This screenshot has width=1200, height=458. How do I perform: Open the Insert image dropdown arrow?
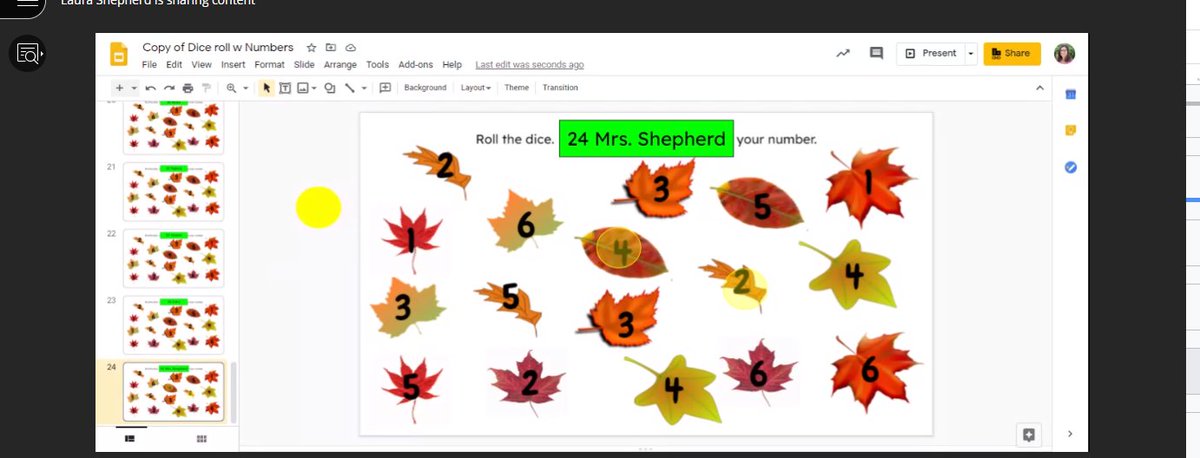pyautogui.click(x=314, y=88)
